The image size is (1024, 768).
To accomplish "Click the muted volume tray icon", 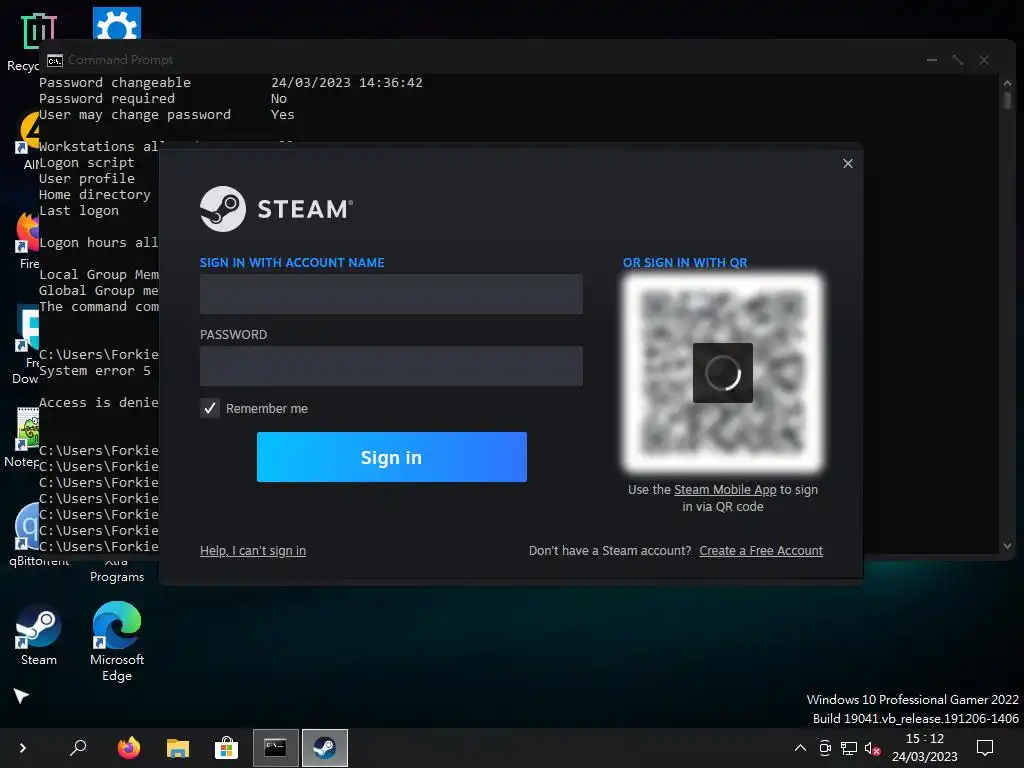I will click(x=872, y=748).
